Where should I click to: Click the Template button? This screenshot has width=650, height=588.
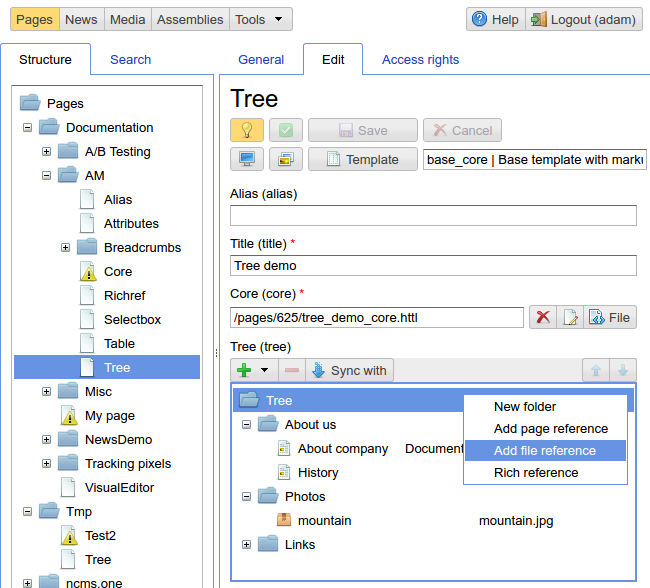(x=362, y=159)
